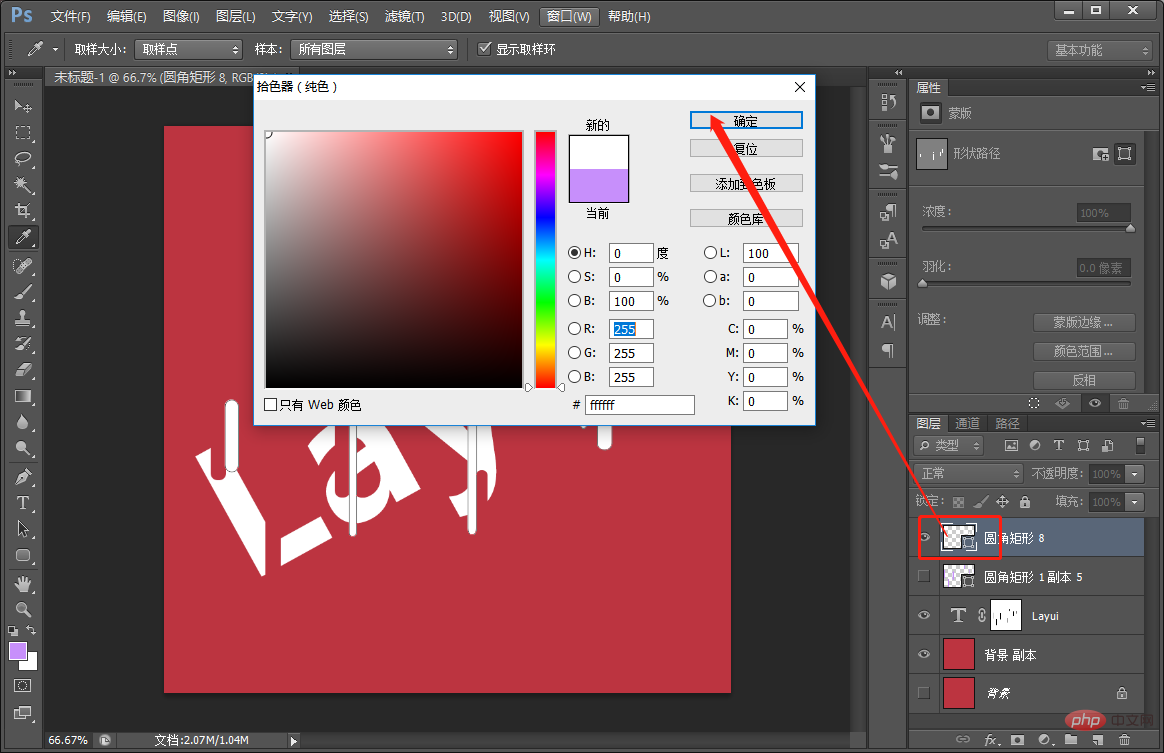Open the 样本 所有图层 dropdown
The width and height of the screenshot is (1164, 753).
(373, 49)
